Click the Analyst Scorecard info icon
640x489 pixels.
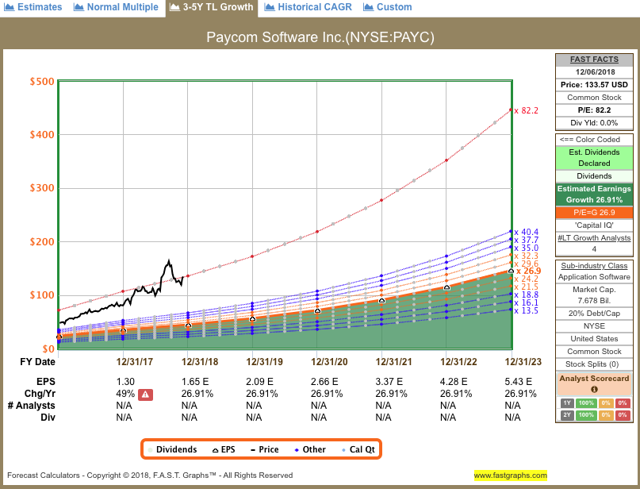tap(594, 389)
